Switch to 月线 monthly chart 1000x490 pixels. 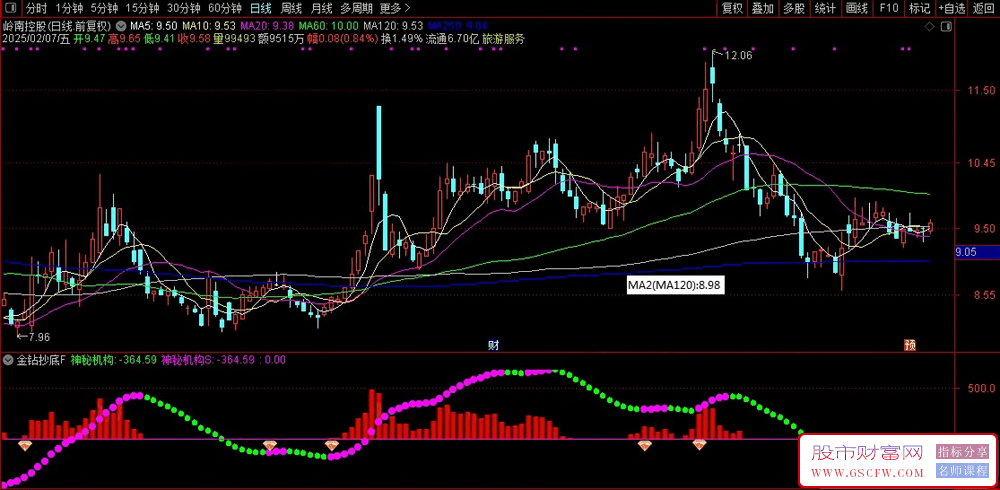click(x=321, y=8)
